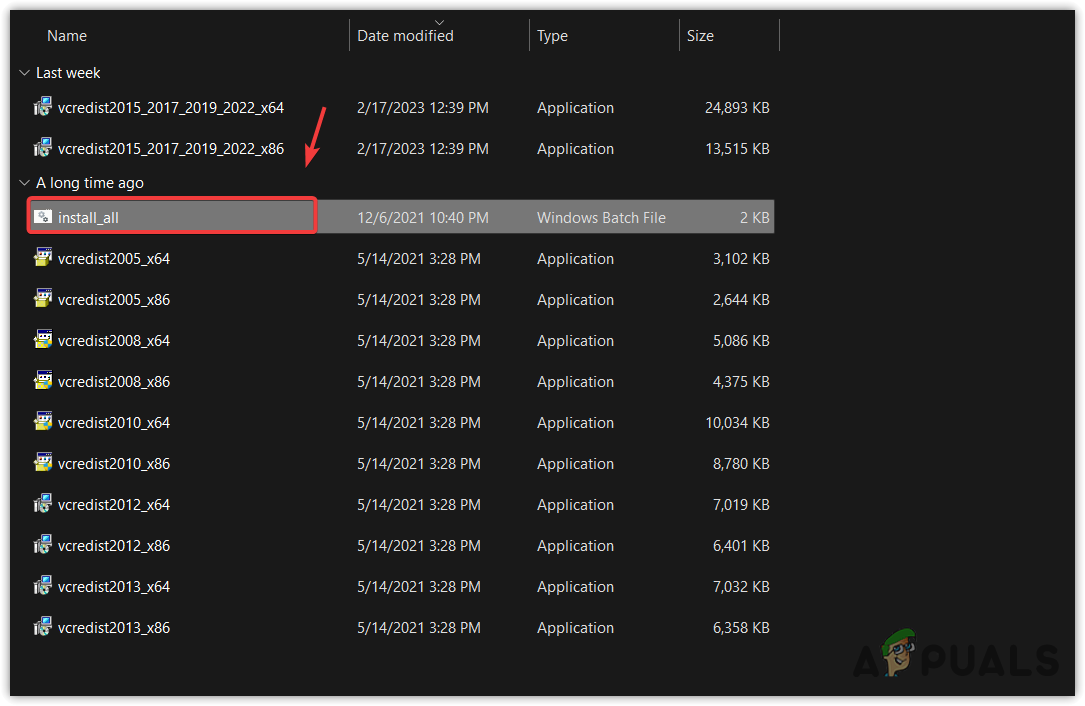Click the Name column header

coord(67,35)
